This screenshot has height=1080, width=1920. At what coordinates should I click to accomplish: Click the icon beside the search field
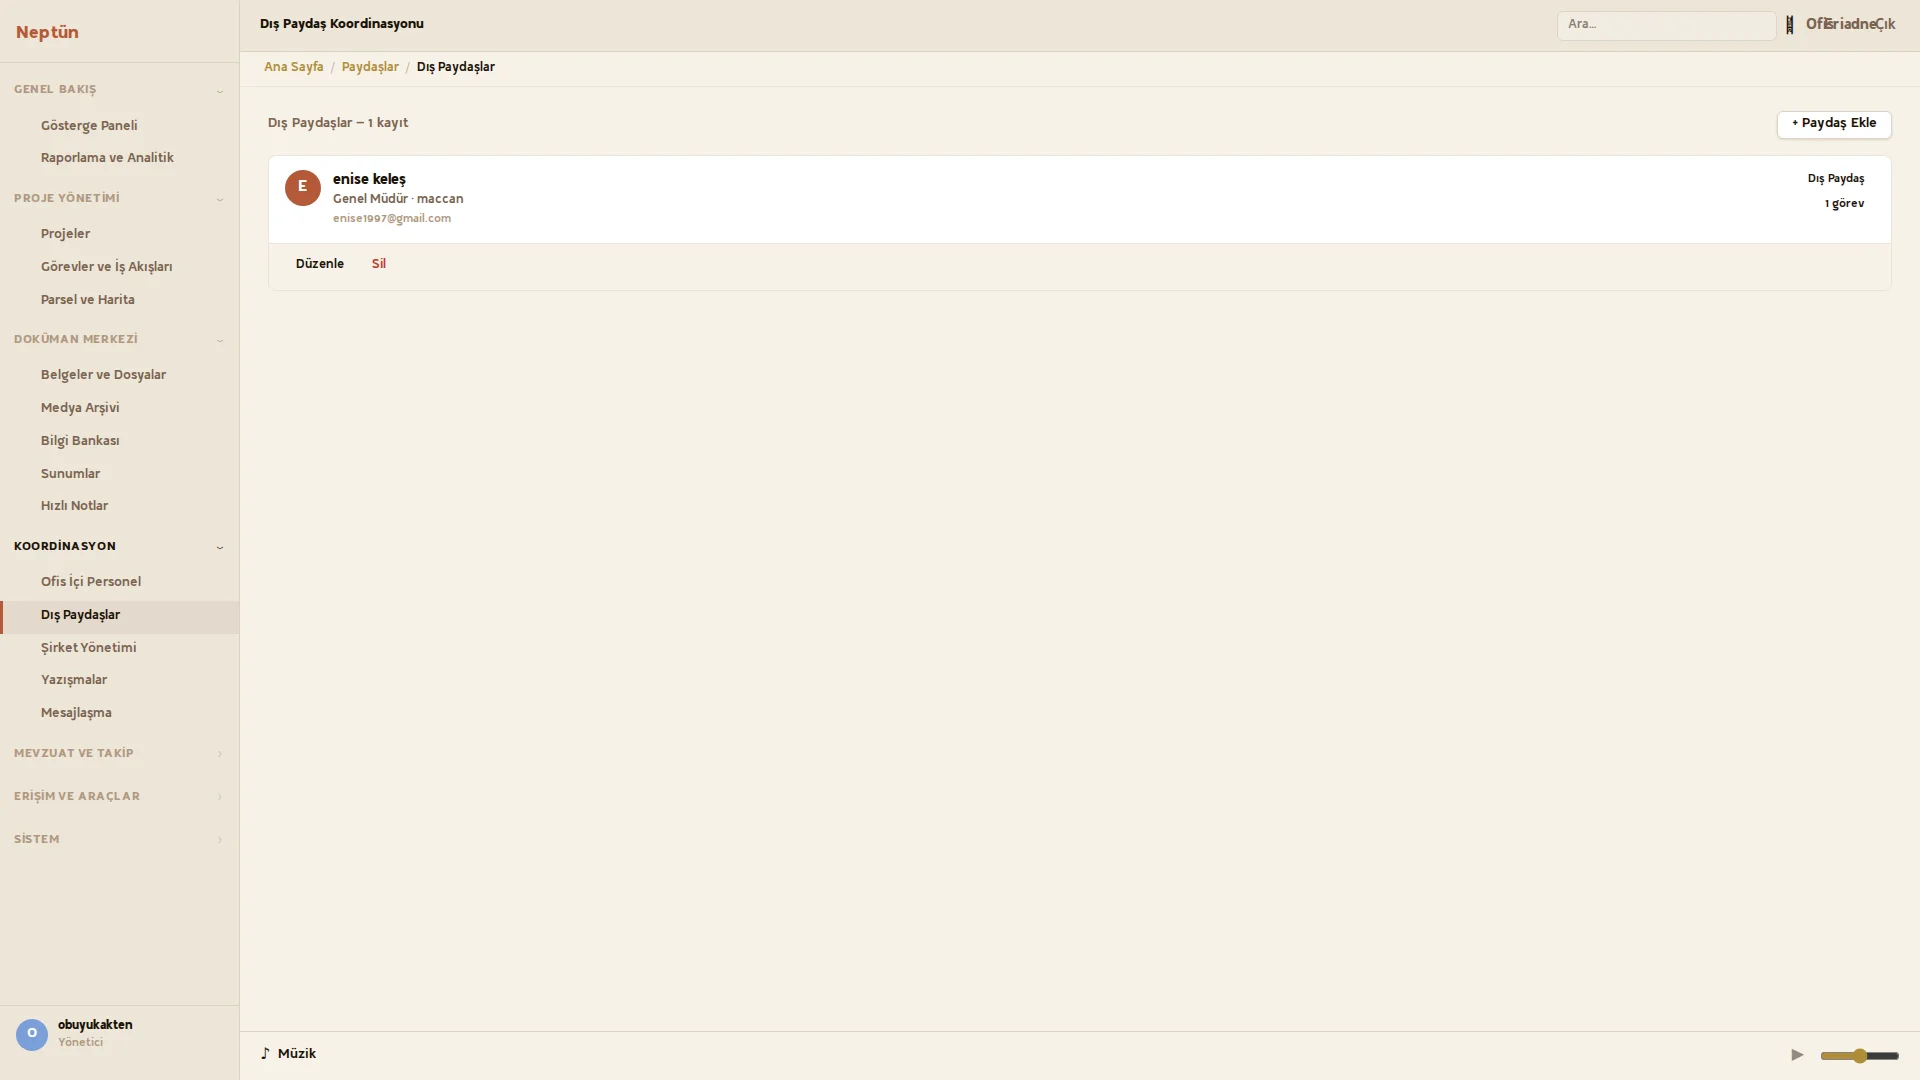[1789, 25]
